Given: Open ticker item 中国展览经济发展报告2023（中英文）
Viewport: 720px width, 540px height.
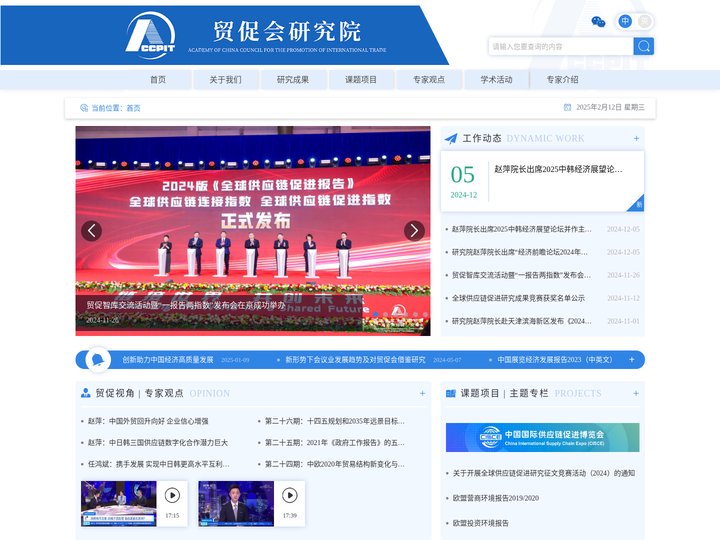Looking at the screenshot, I should (x=555, y=360).
